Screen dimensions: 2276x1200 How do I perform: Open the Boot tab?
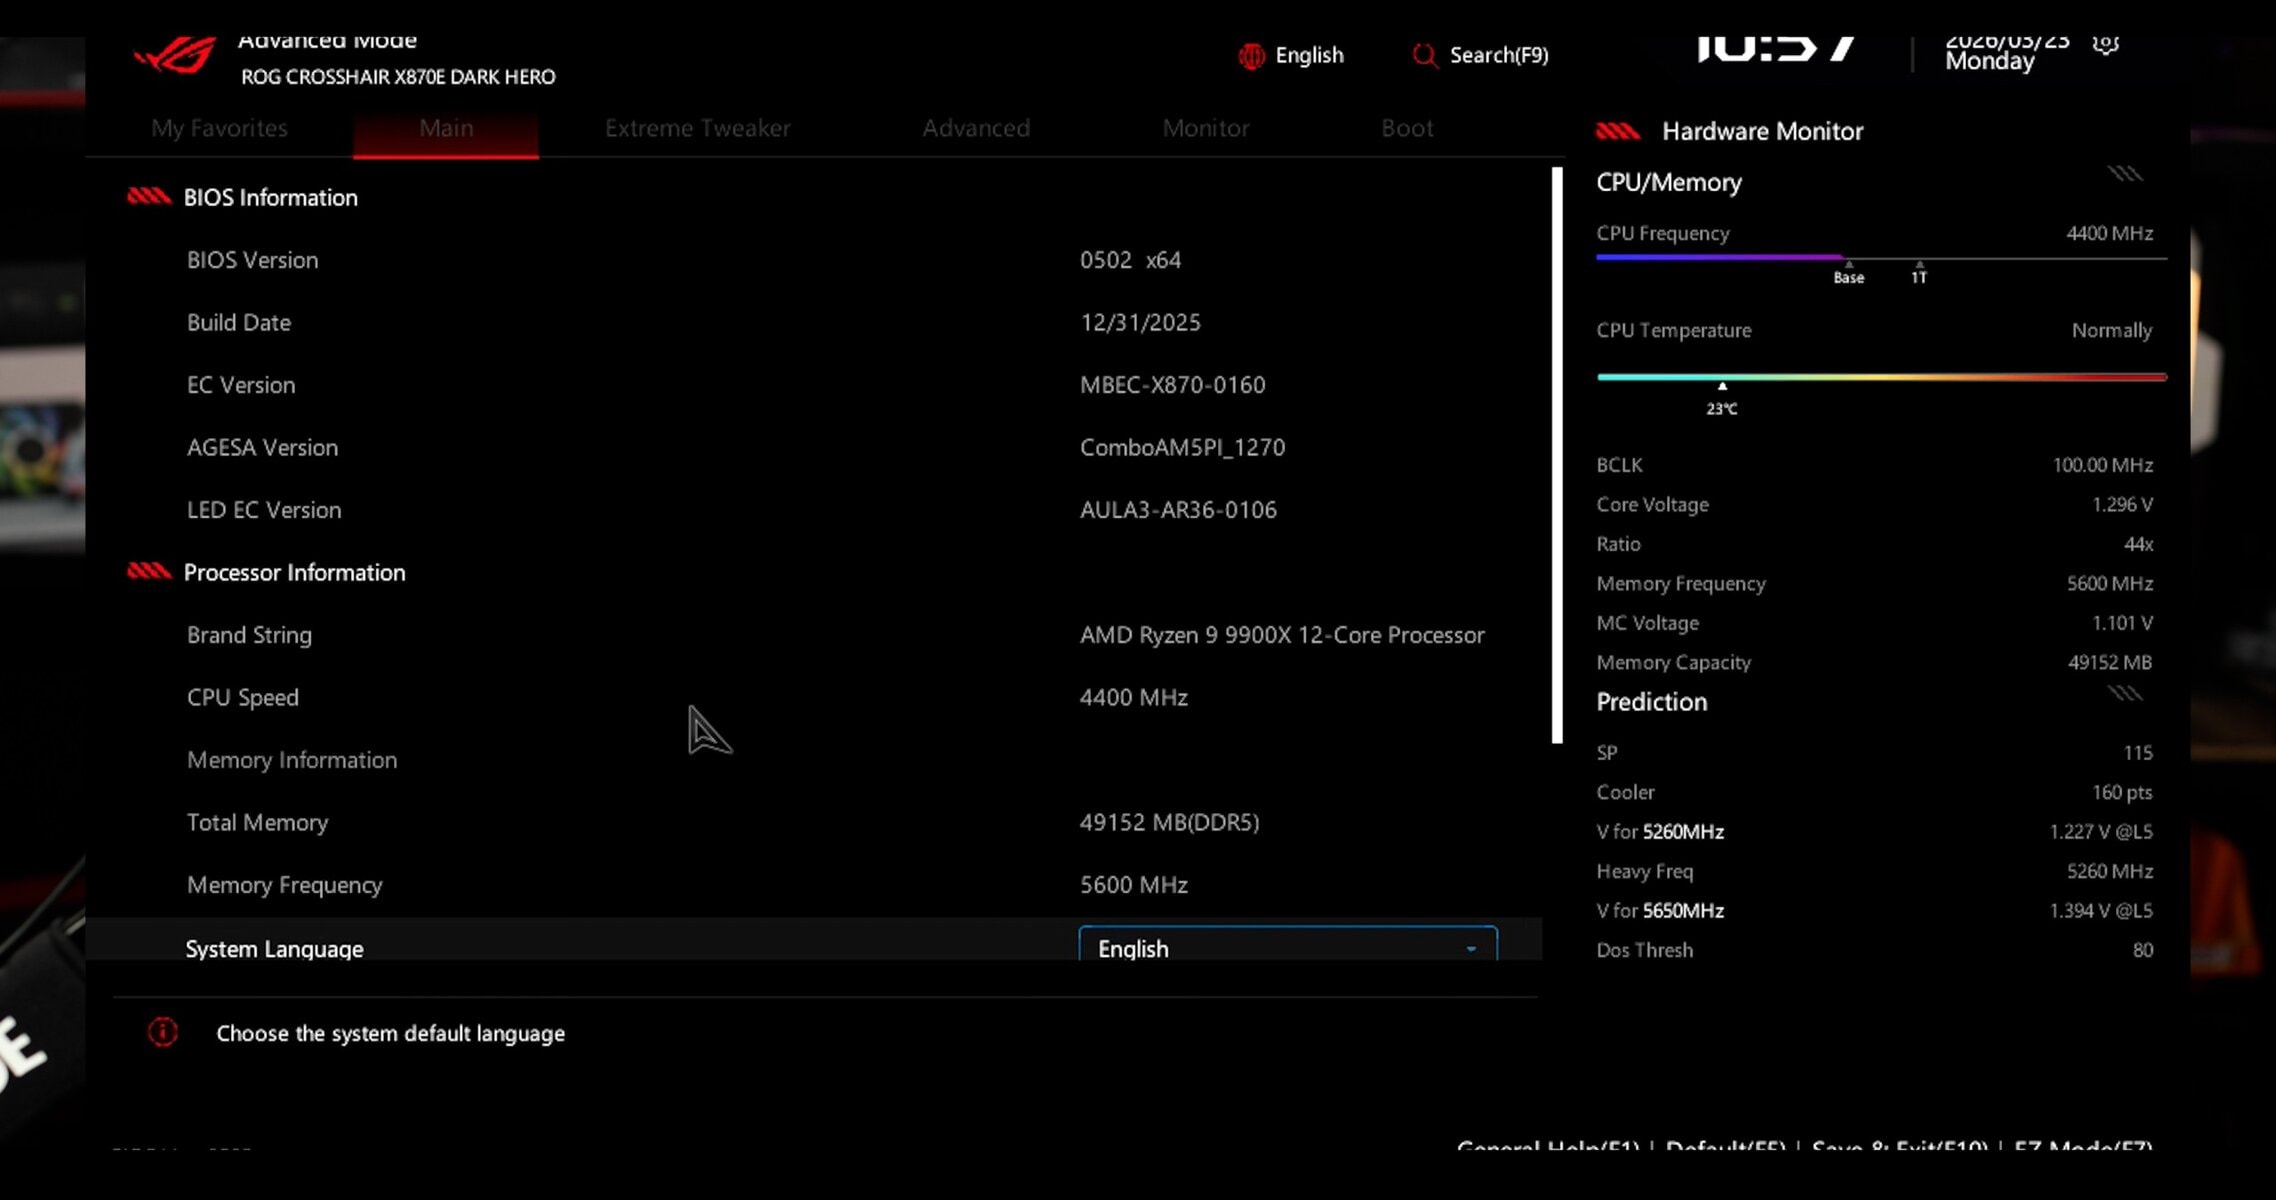coord(1406,128)
